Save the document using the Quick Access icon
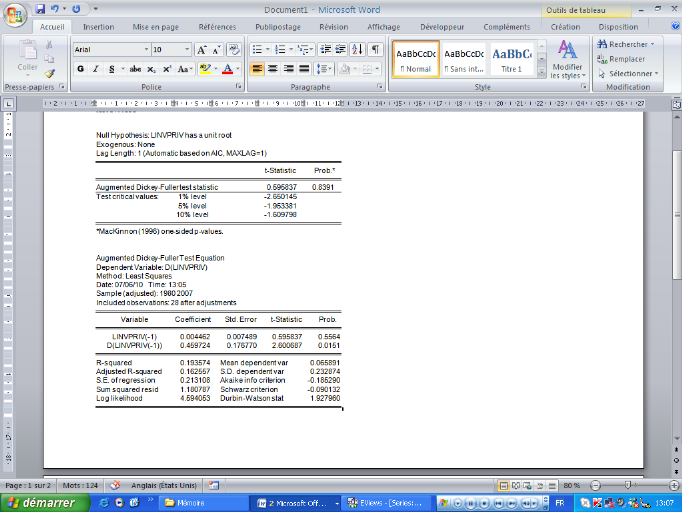Screen dimensions: 682x512 click(40, 9)
